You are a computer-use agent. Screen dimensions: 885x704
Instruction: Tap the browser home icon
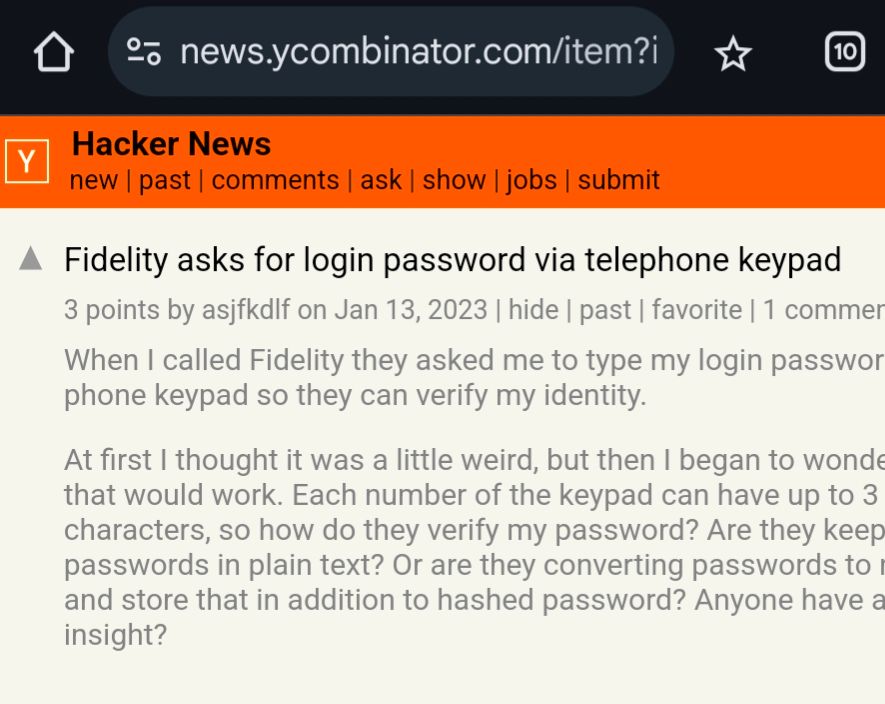coord(54,52)
